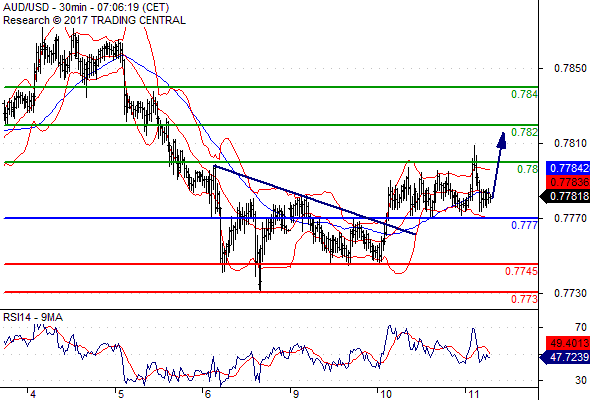Click the red 0.773 support label
The image size is (590, 400).
(x=524, y=300)
